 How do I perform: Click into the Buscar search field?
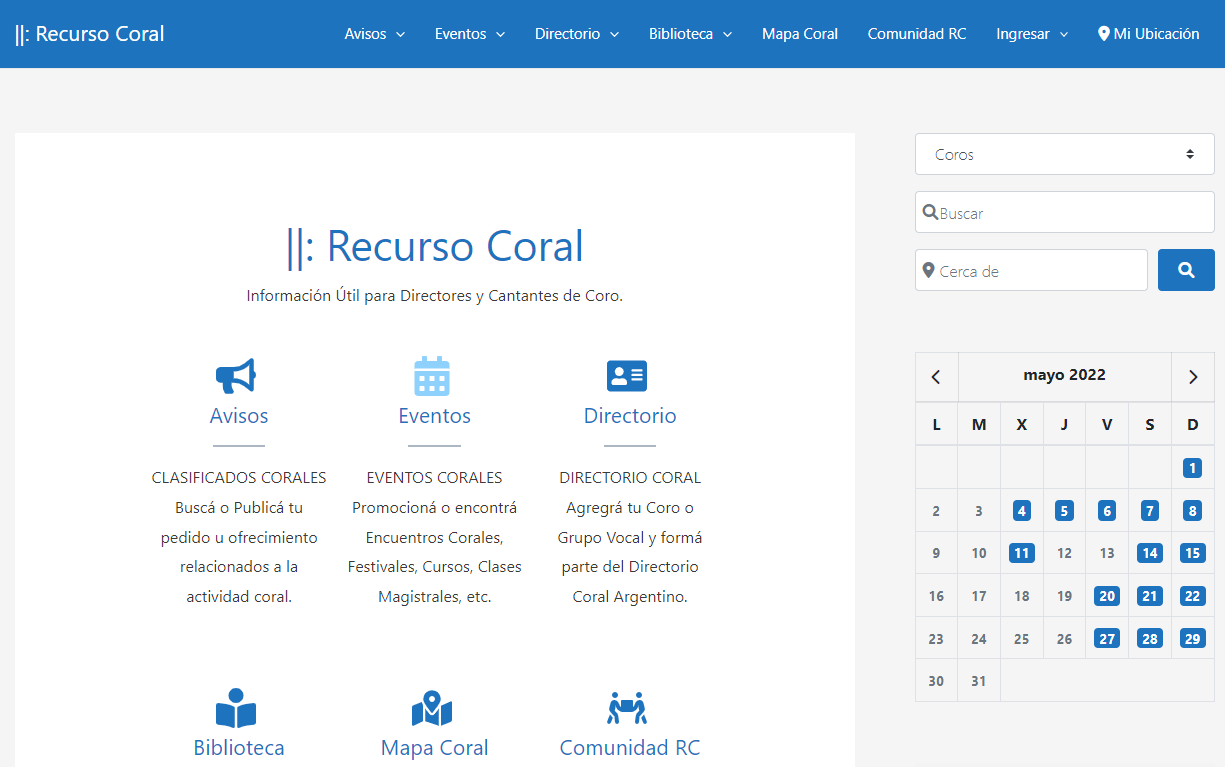point(1070,213)
